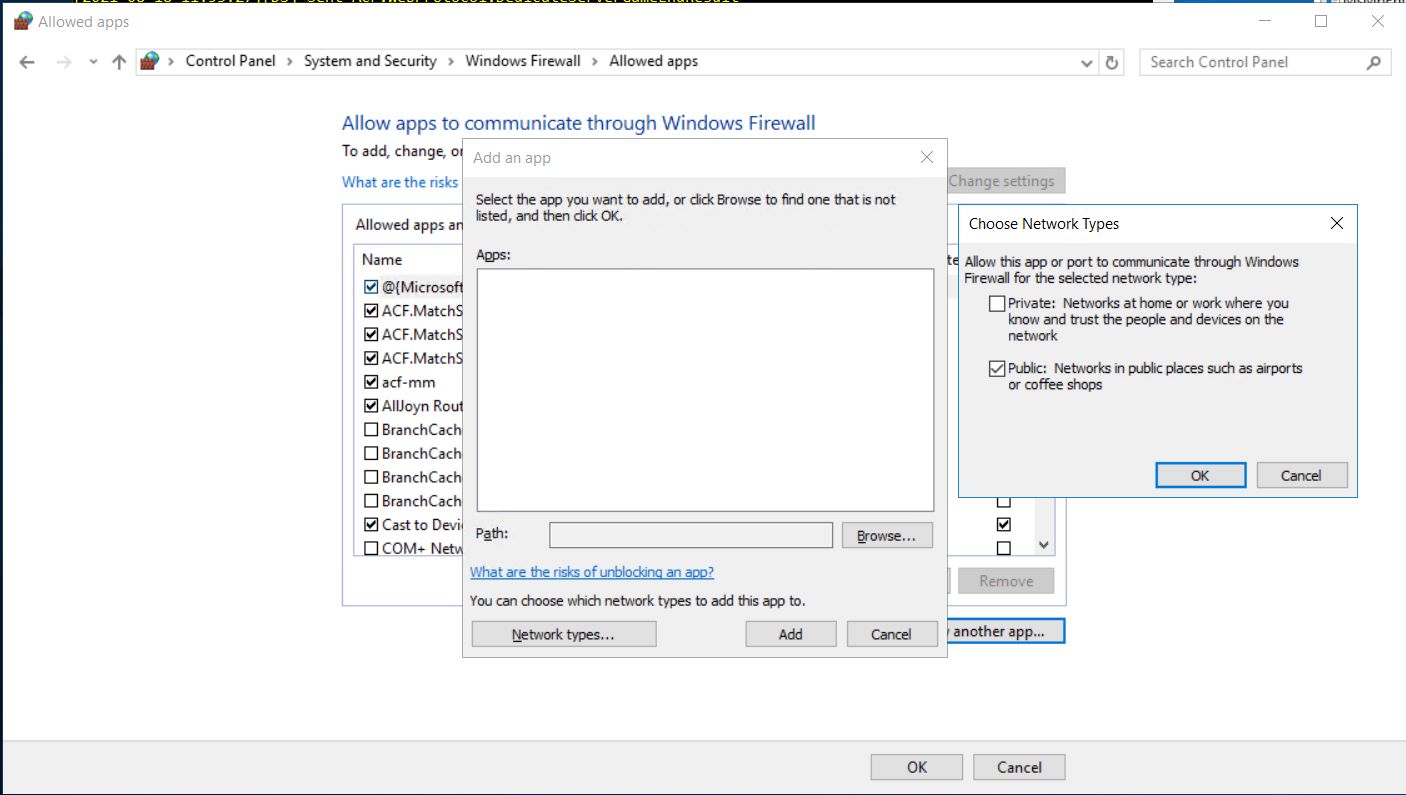
Task: Uncheck the AllJoyn Router checkbox
Action: [372, 406]
